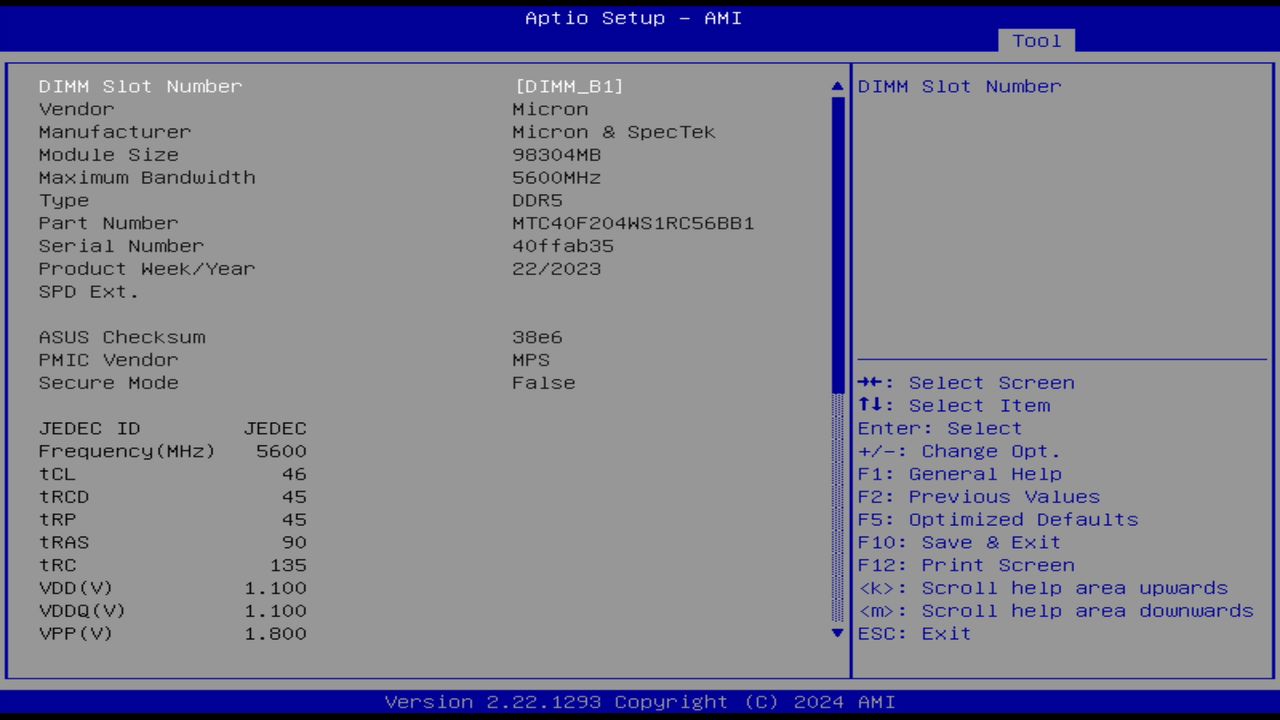This screenshot has width=1280, height=720.
Task: Click ASUS Checksum value 38e6
Action: pyautogui.click(x=538, y=337)
